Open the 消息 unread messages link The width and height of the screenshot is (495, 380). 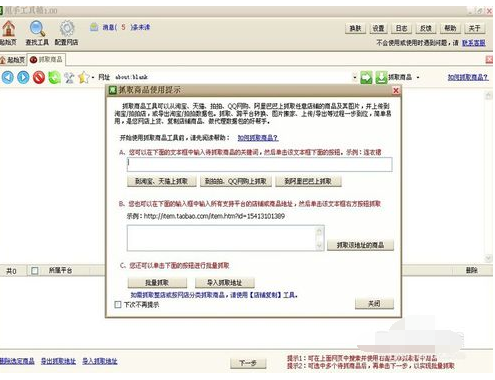coord(126,27)
